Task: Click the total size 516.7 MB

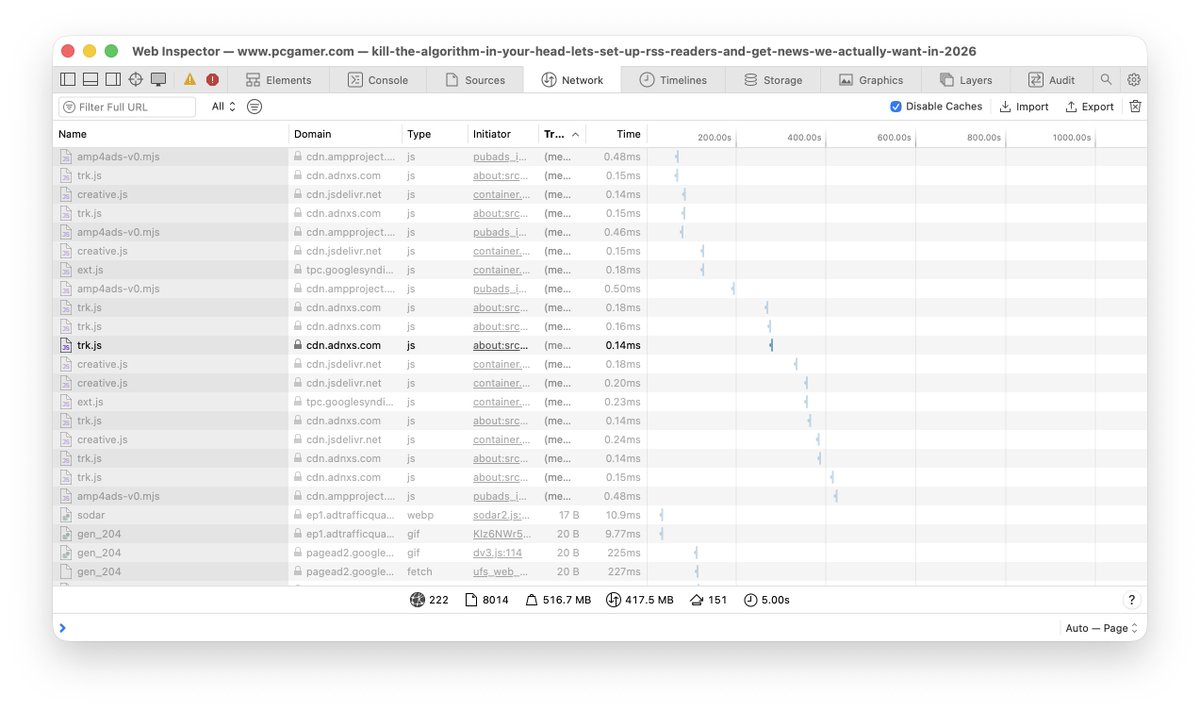Action: [558, 600]
